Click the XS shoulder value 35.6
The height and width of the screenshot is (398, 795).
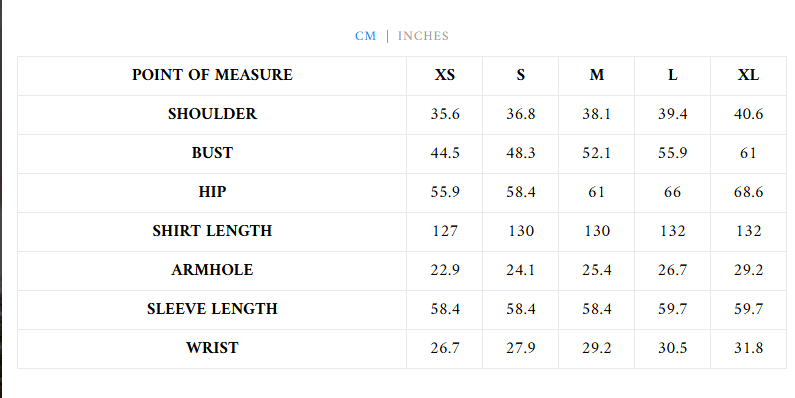pos(445,114)
